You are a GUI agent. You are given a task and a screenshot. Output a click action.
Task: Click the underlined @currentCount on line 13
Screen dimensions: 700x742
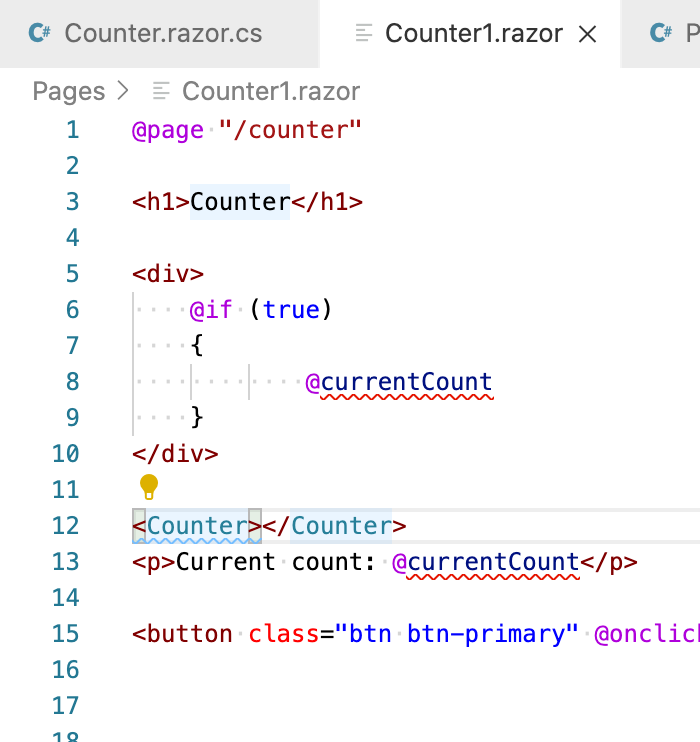pyautogui.click(x=486, y=563)
